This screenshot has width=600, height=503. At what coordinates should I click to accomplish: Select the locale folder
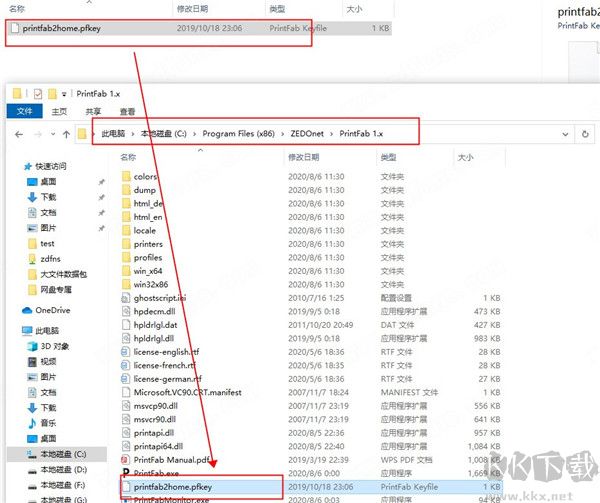pyautogui.click(x=145, y=230)
